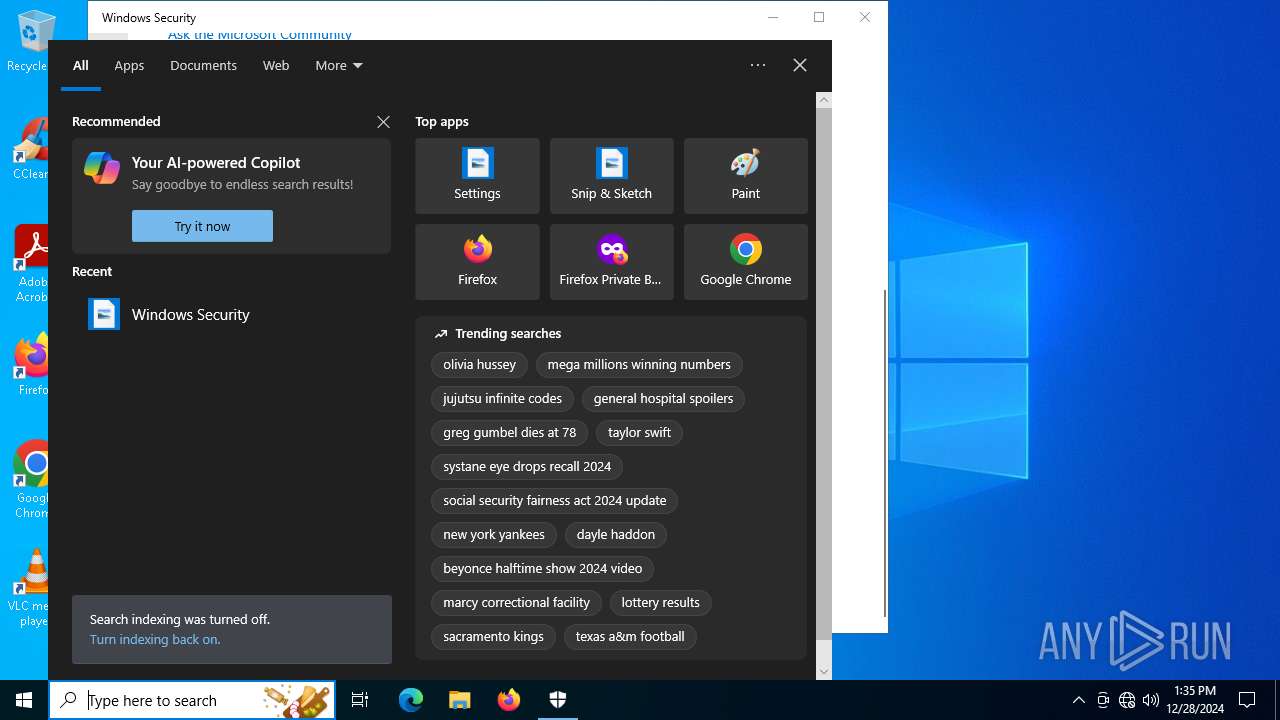Image resolution: width=1280 pixels, height=720 pixels.
Task: Open network icon in system tray
Action: [x=1127, y=700]
